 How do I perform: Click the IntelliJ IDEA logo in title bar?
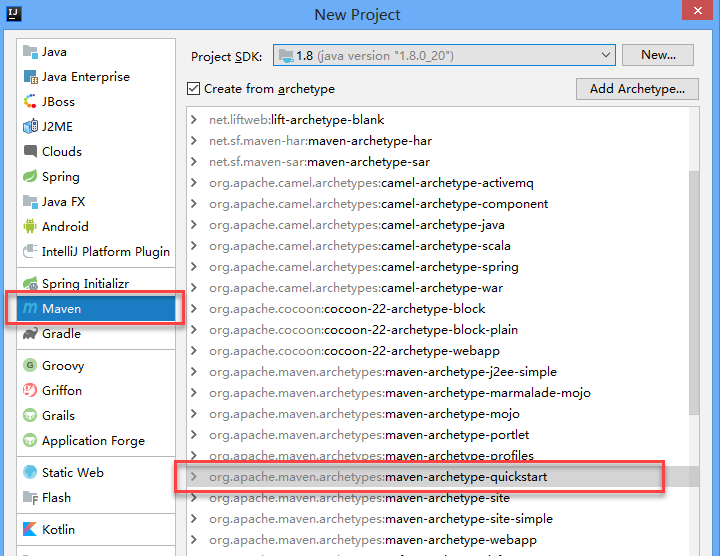pyautogui.click(x=14, y=14)
